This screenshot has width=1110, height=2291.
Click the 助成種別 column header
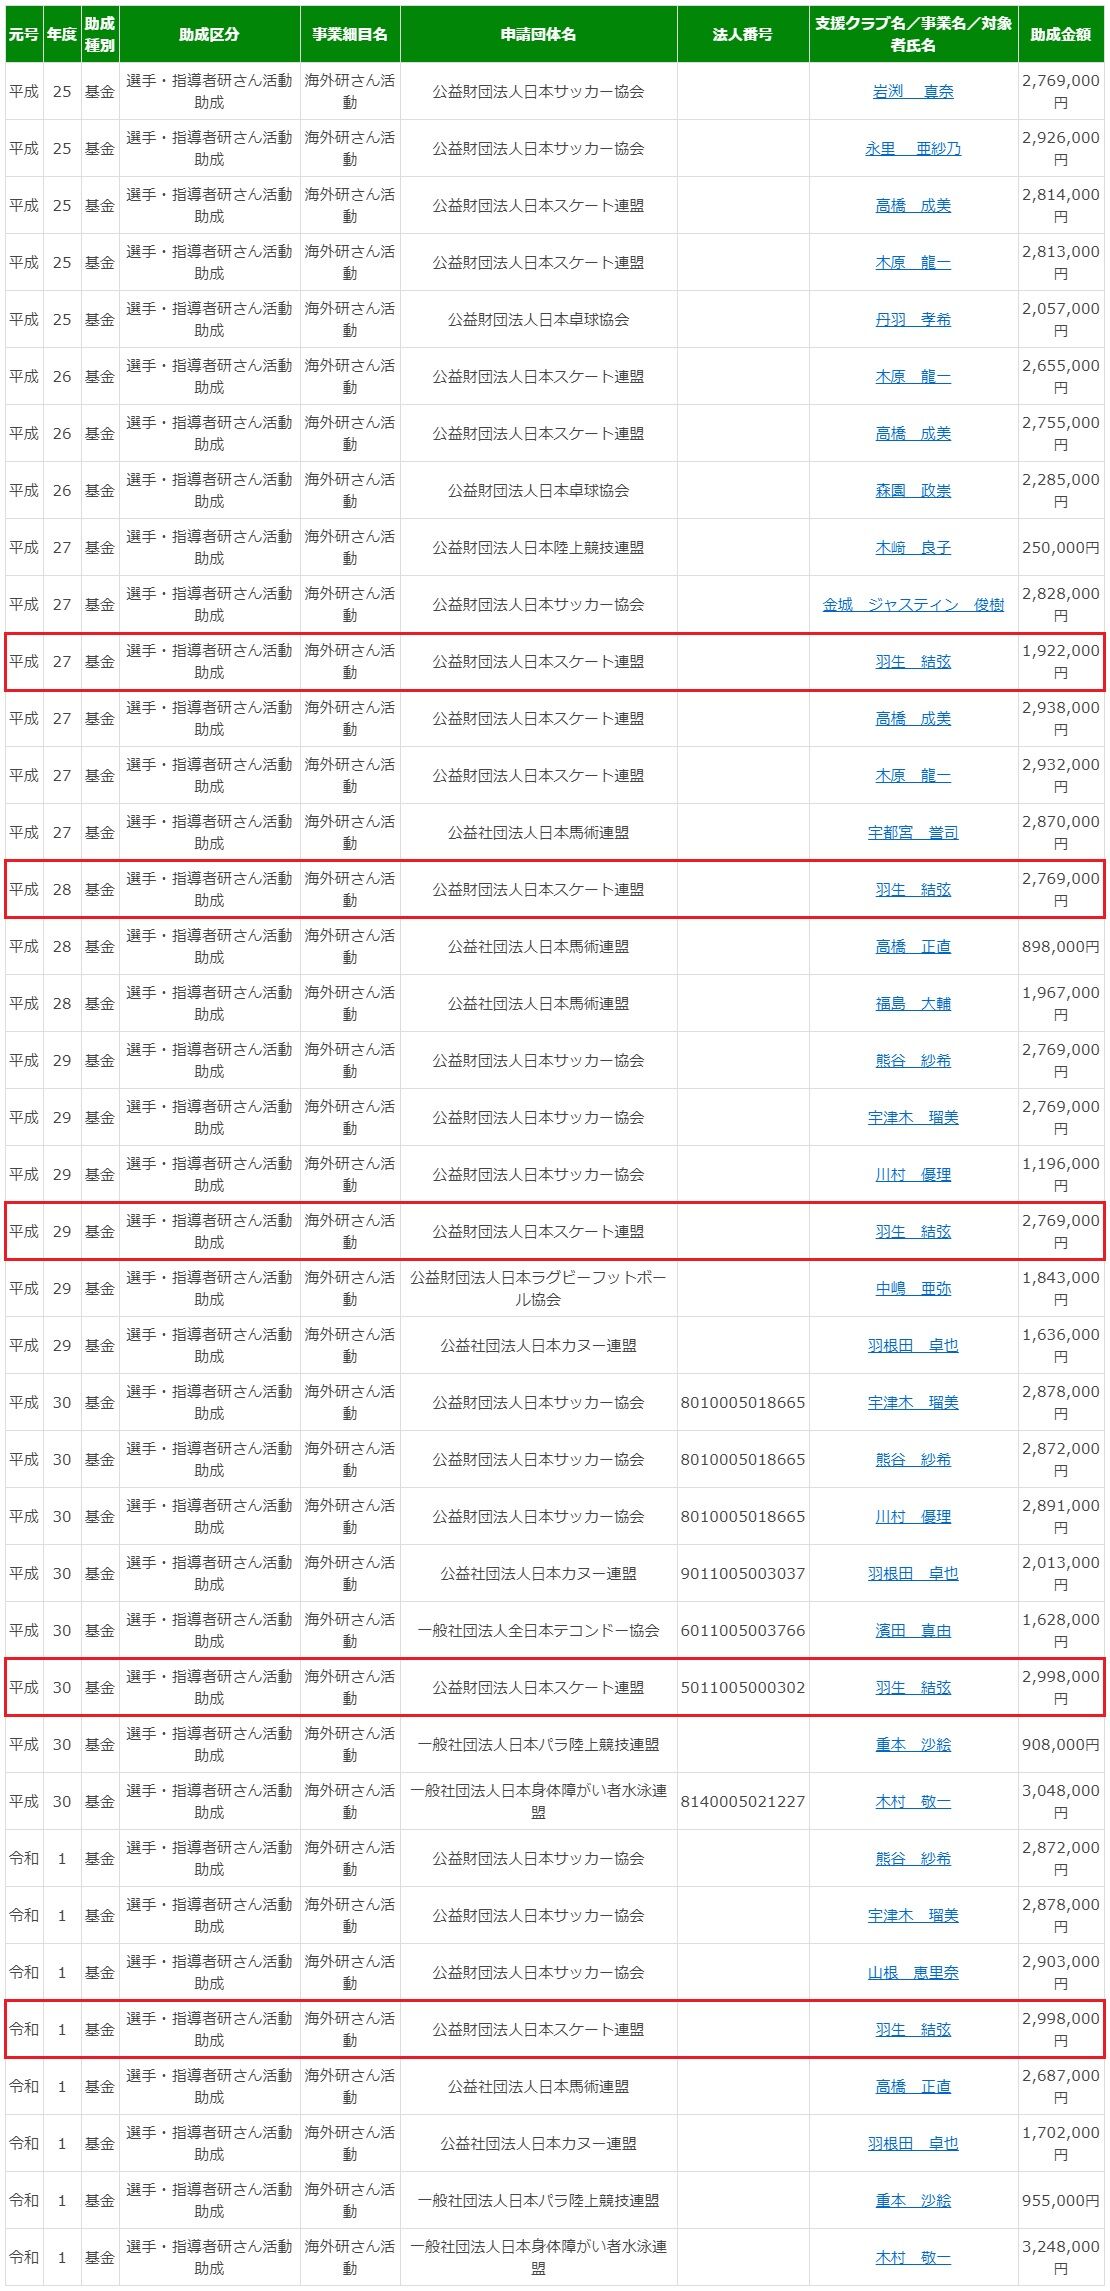100,34
